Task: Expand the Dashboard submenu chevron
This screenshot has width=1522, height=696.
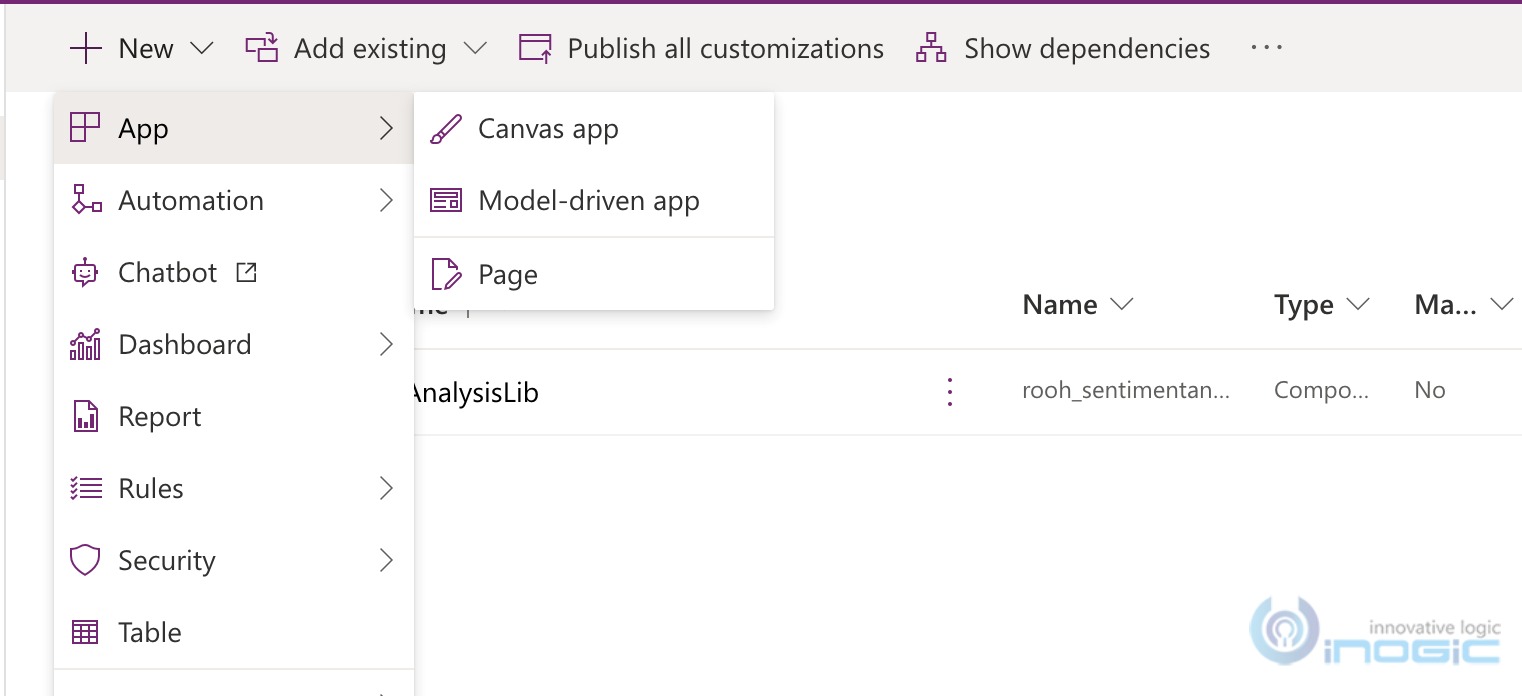Action: (386, 345)
